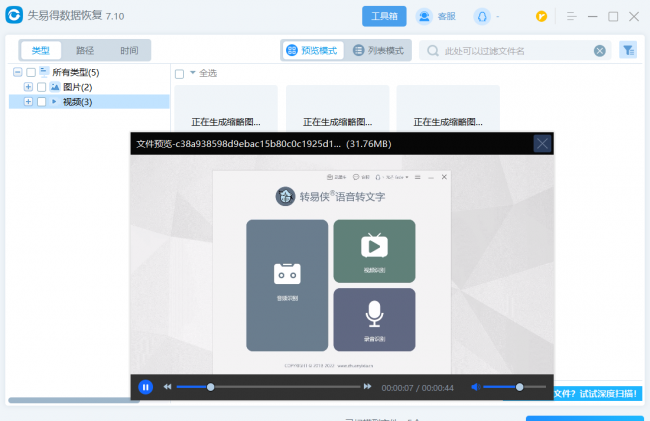The height and width of the screenshot is (421, 650).
Task: Open the hamburger settings menu icon
Action: click(572, 16)
